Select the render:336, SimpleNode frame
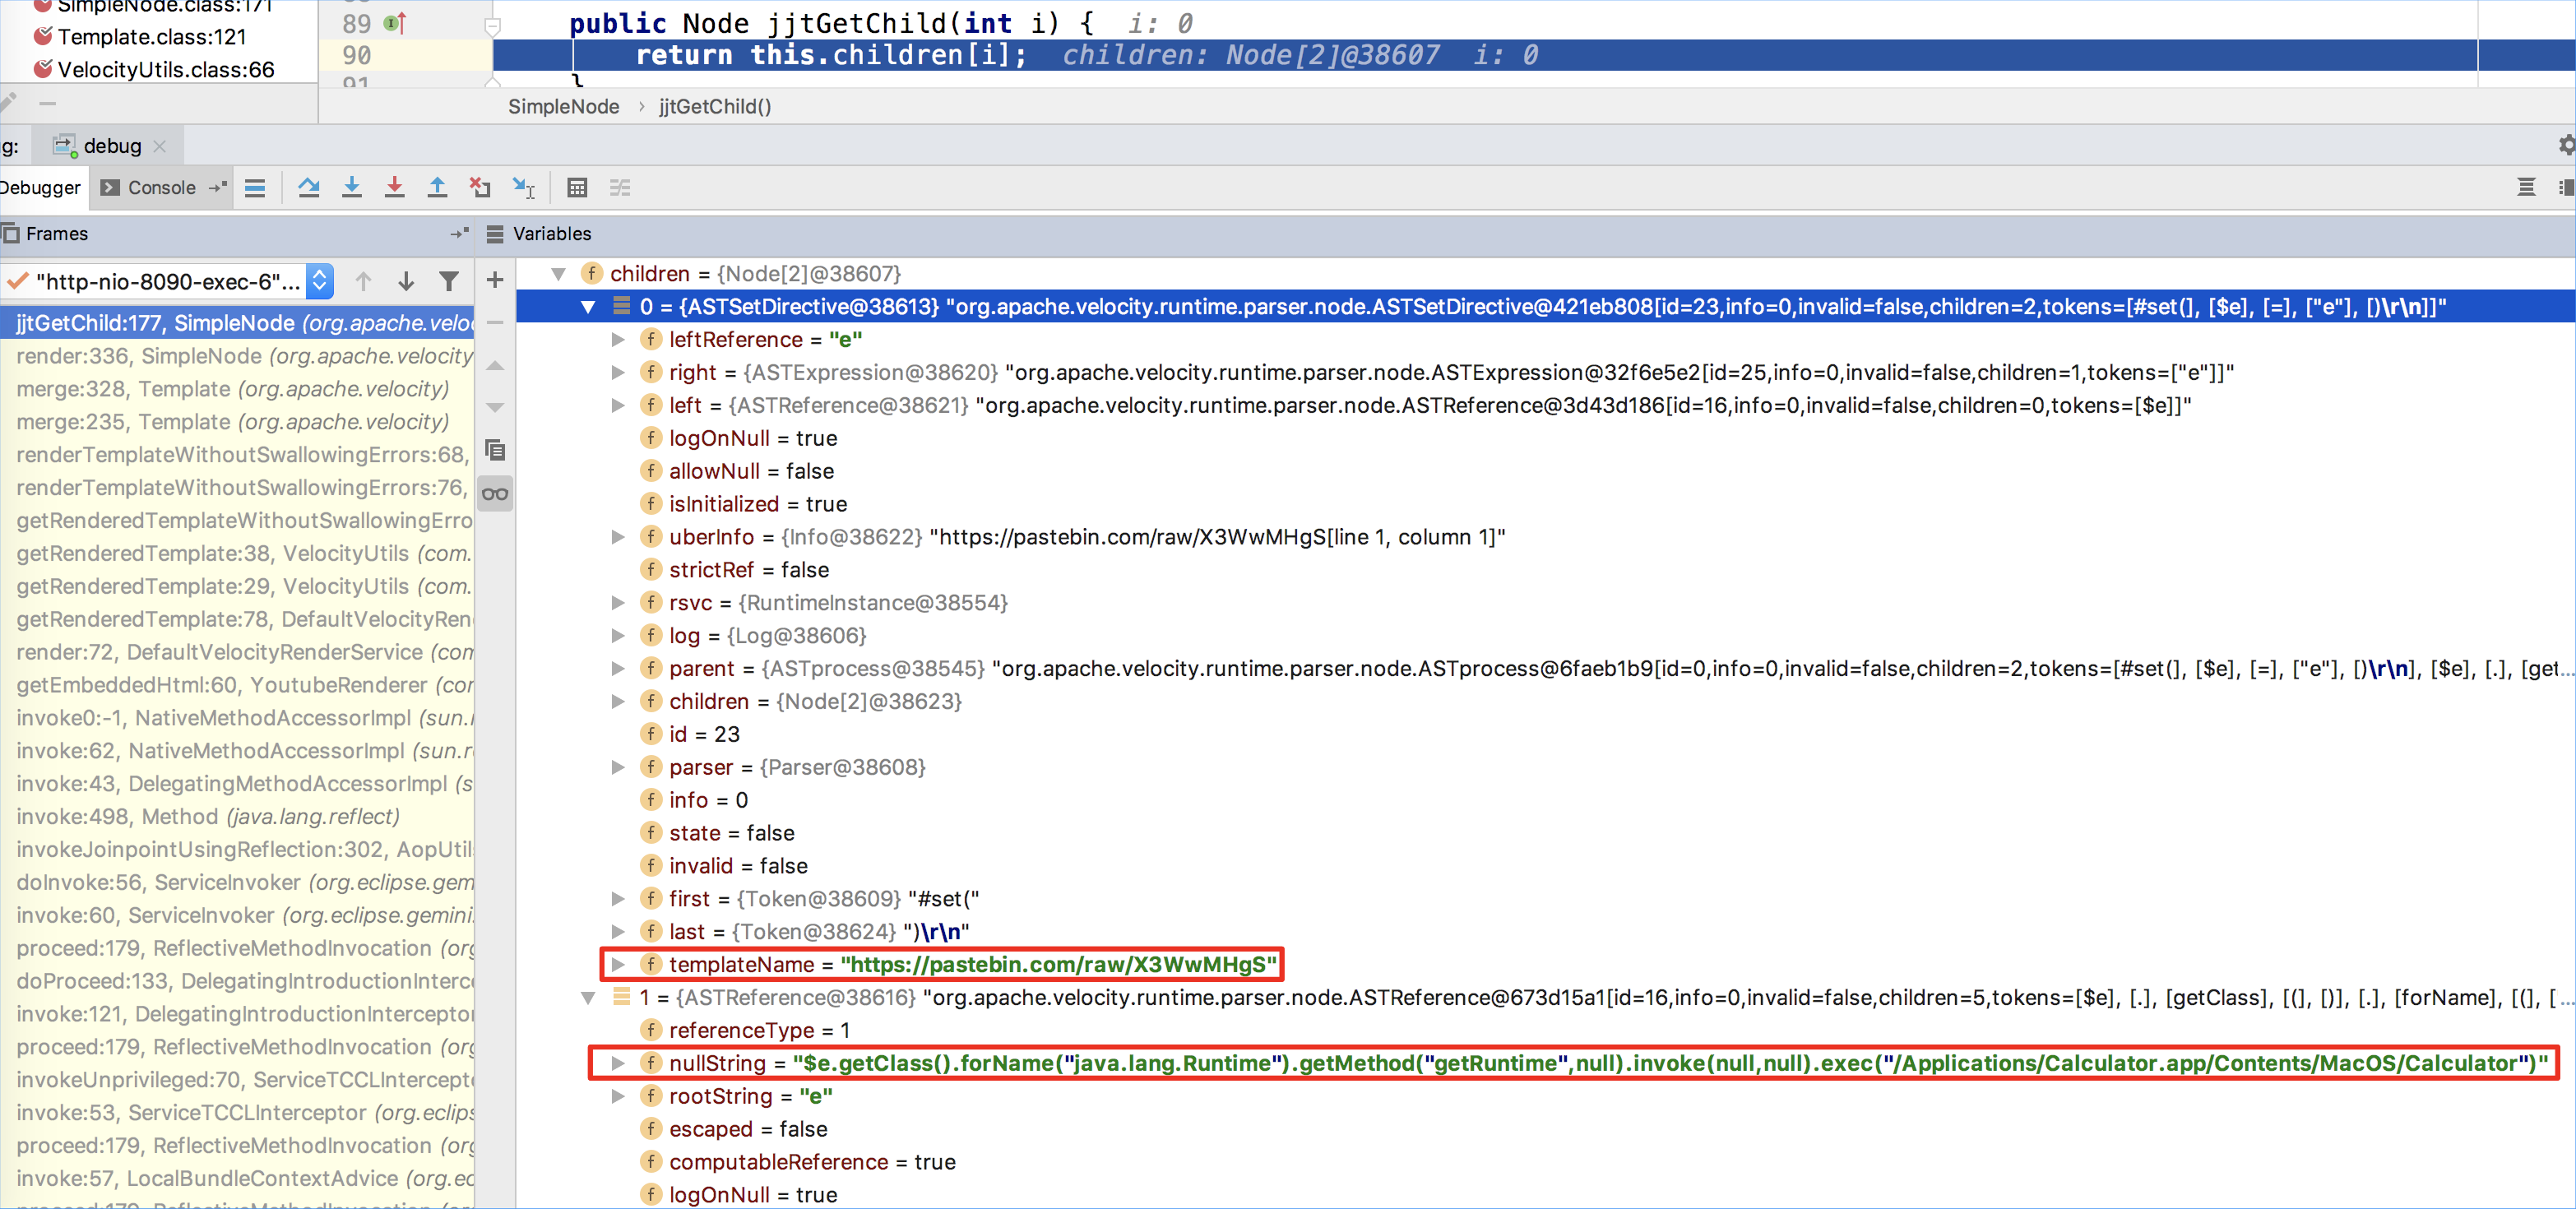Image resolution: width=2576 pixels, height=1209 pixels. tap(238, 356)
